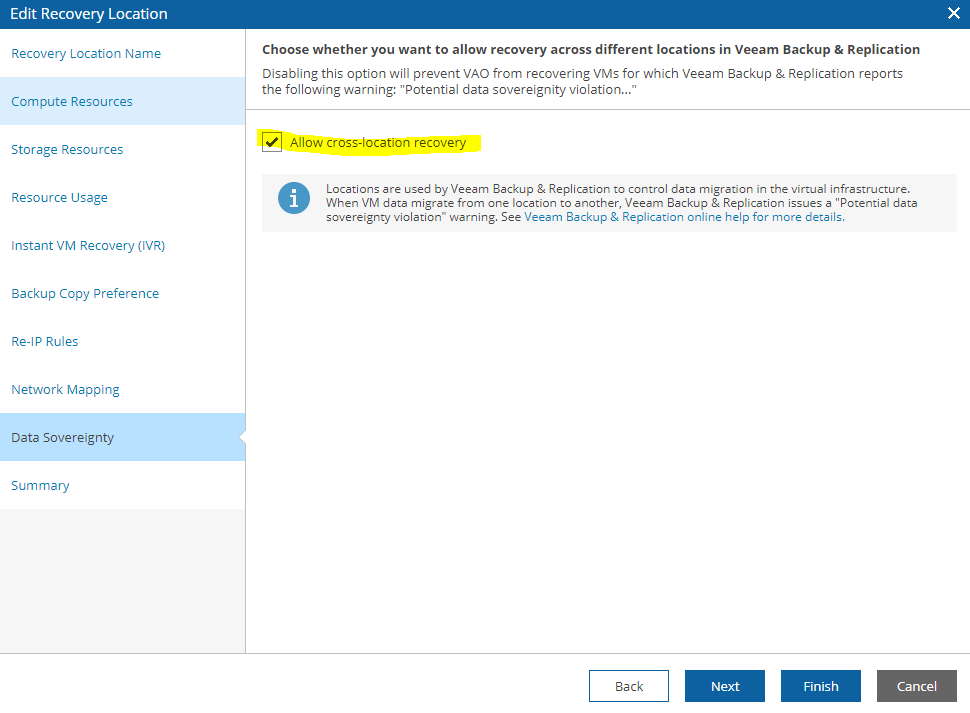Click the blue information icon
The image size is (970, 713).
(x=294, y=198)
